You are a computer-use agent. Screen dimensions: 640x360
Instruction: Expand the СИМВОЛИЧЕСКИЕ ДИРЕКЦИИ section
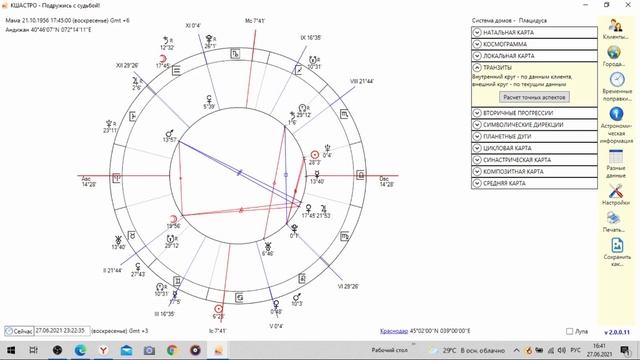534,124
